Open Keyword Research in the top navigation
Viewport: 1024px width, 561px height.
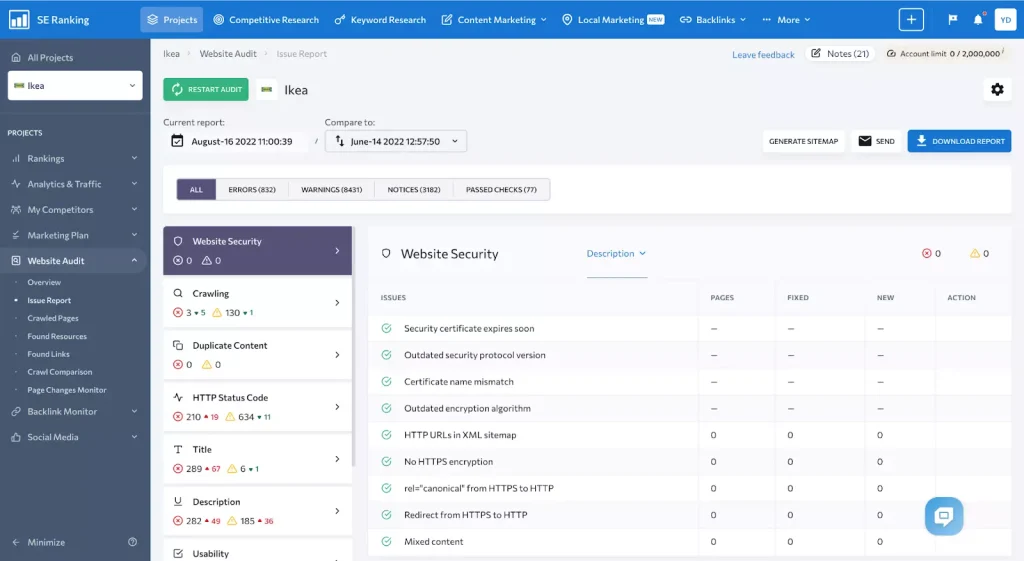coord(380,20)
